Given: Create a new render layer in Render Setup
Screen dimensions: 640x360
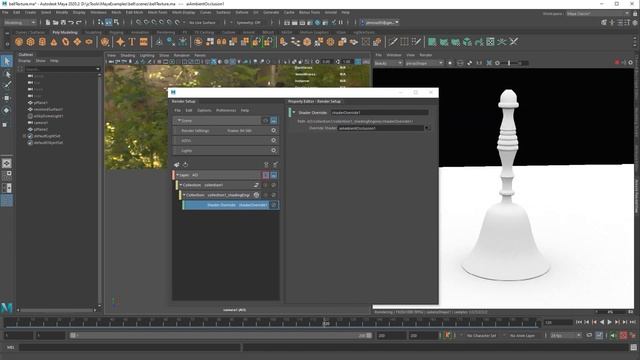Looking at the screenshot, I should tap(176, 164).
